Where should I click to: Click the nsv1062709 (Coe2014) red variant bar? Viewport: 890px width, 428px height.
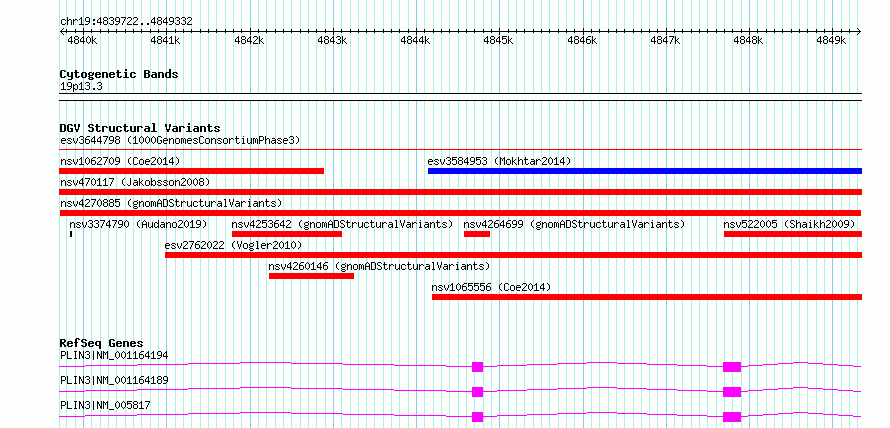192,171
